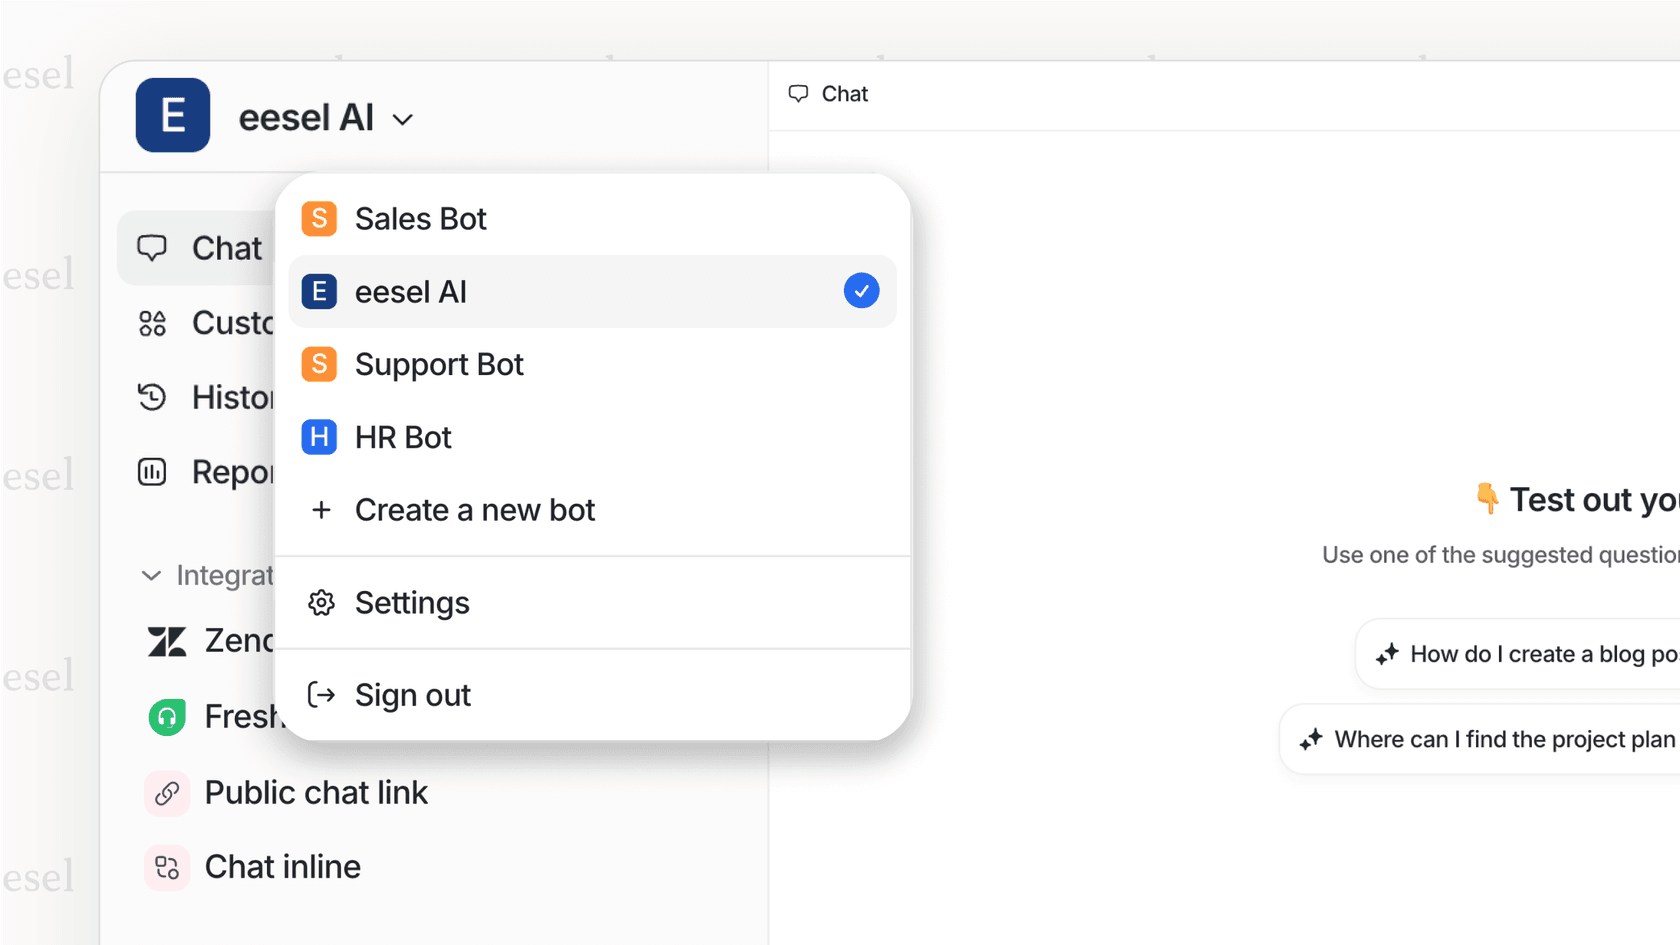Select the Zendesk integration icon
The image size is (1680, 945).
point(166,641)
